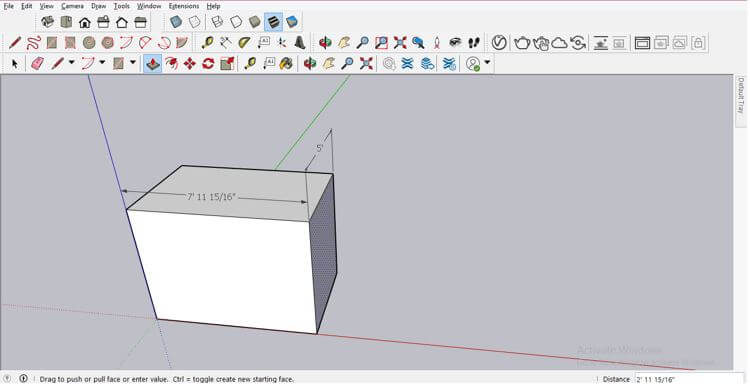Toggle X-Ray face style
Image resolution: width=750 pixels, height=386 pixels.
point(176,22)
